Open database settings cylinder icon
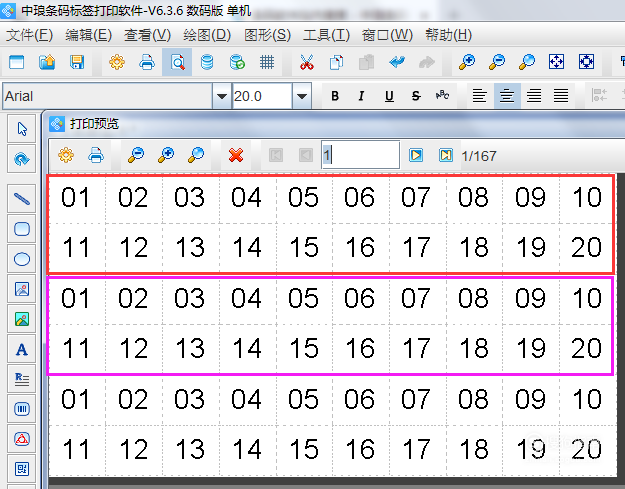625x489 pixels. (207, 62)
